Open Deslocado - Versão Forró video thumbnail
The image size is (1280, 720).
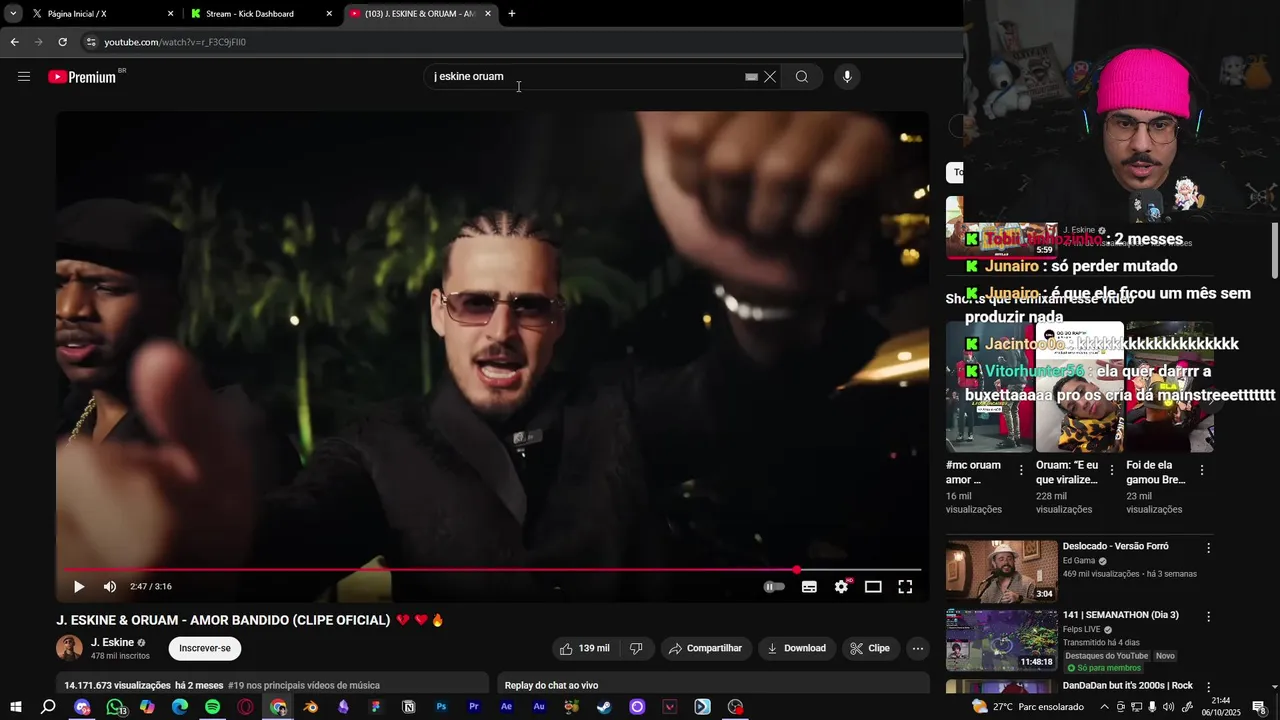click(x=1001, y=571)
